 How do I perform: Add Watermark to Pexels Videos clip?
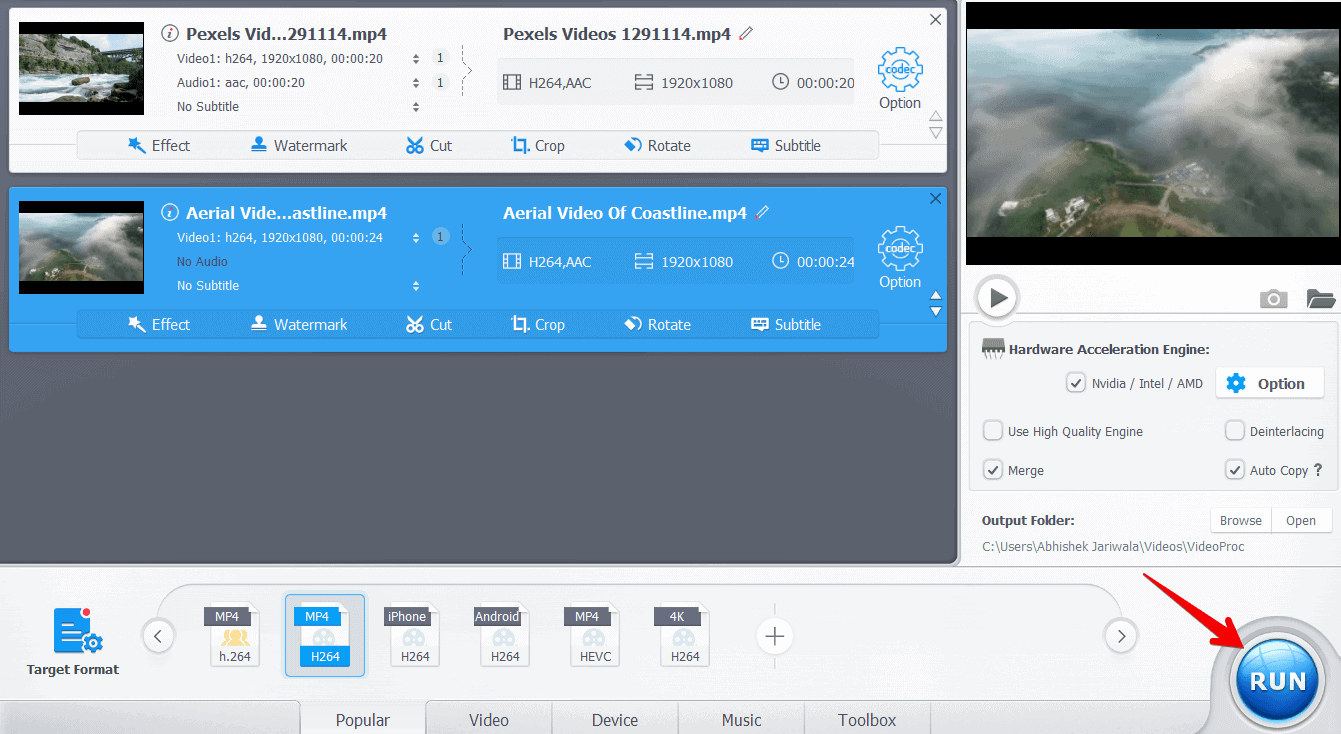point(298,145)
